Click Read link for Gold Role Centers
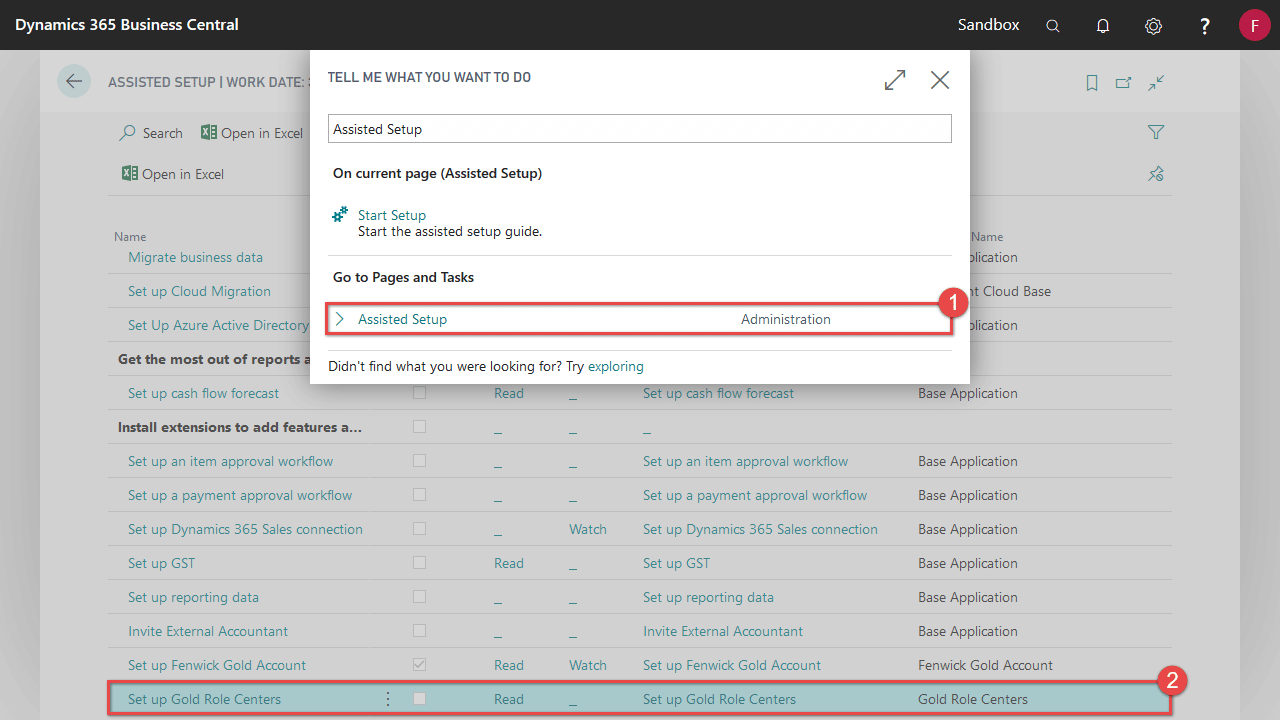The image size is (1280, 720). click(509, 699)
